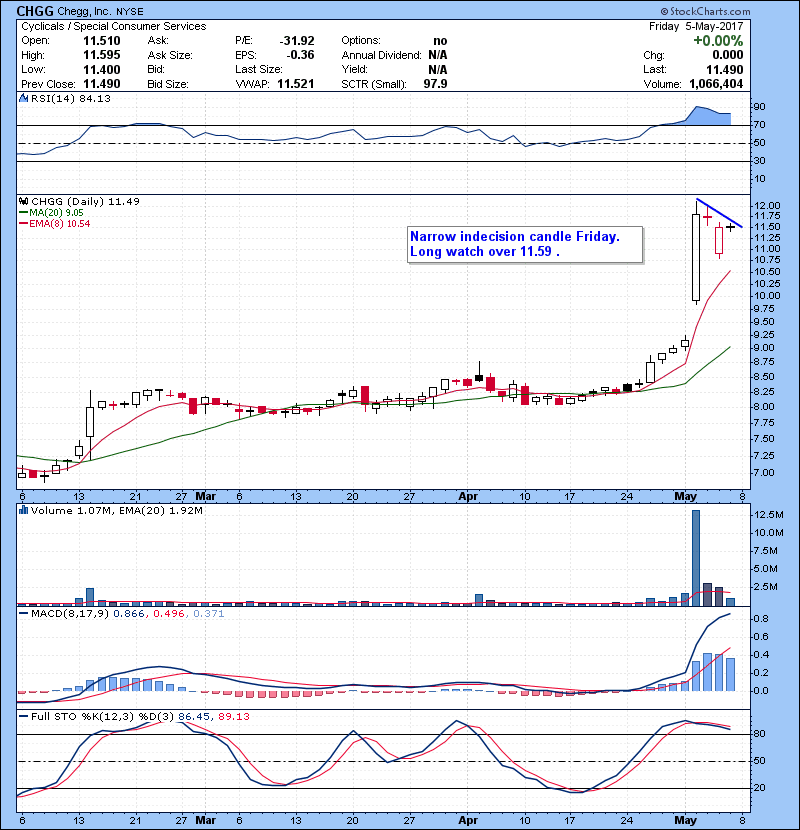Click the stochastic %K value 86.45

pyautogui.click(x=193, y=716)
